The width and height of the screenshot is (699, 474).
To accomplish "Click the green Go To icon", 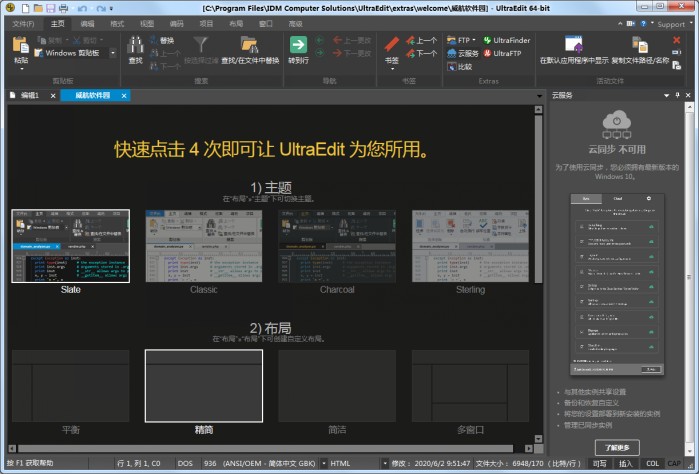I will click(x=298, y=46).
